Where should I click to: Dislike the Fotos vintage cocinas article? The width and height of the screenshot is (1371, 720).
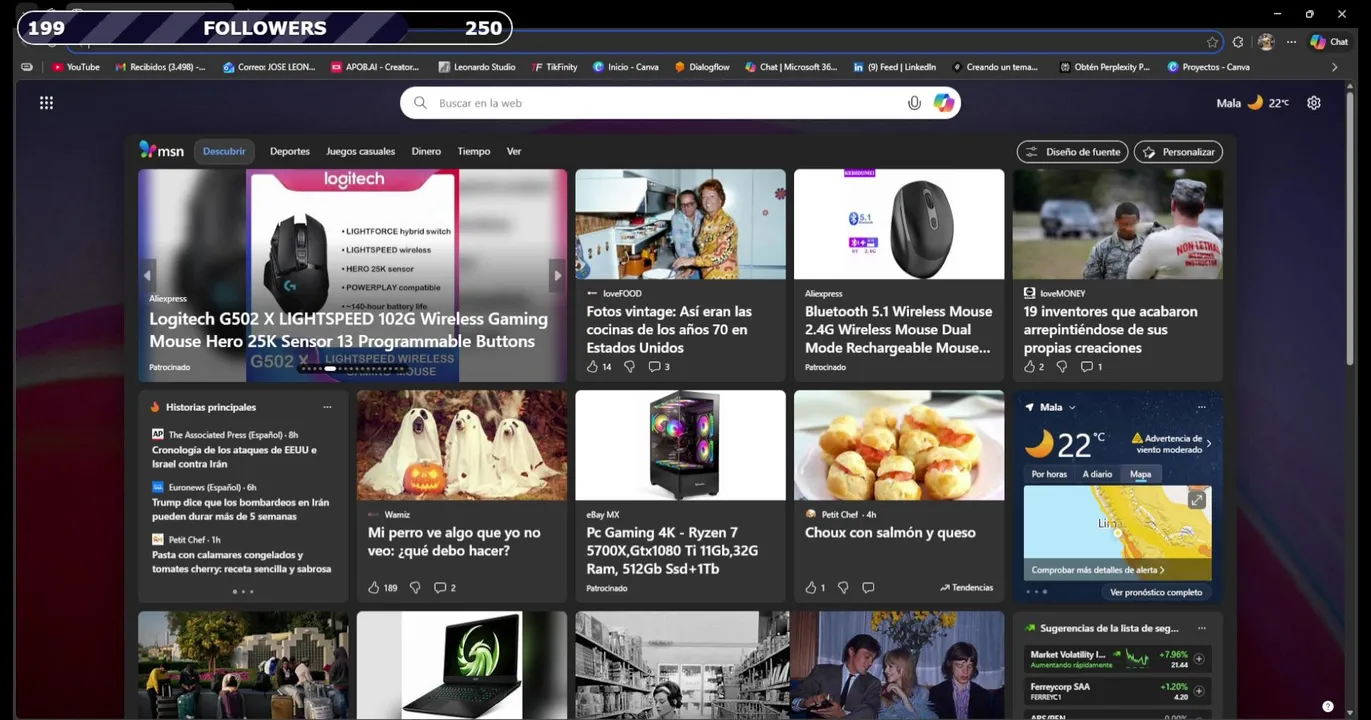click(629, 367)
